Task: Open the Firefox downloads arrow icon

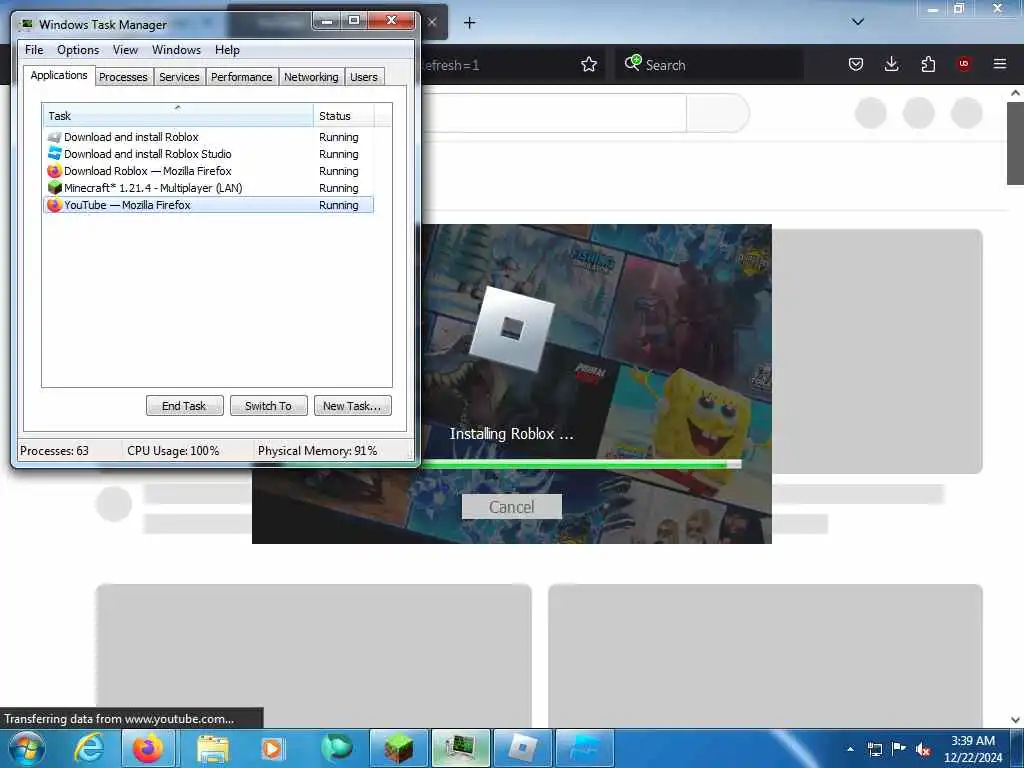Action: coord(891,64)
